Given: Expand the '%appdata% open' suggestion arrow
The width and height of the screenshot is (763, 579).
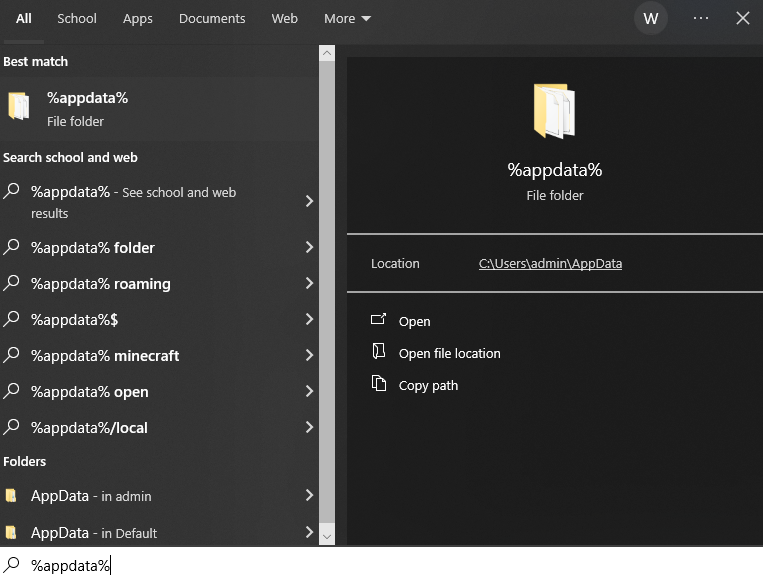Looking at the screenshot, I should tap(309, 391).
